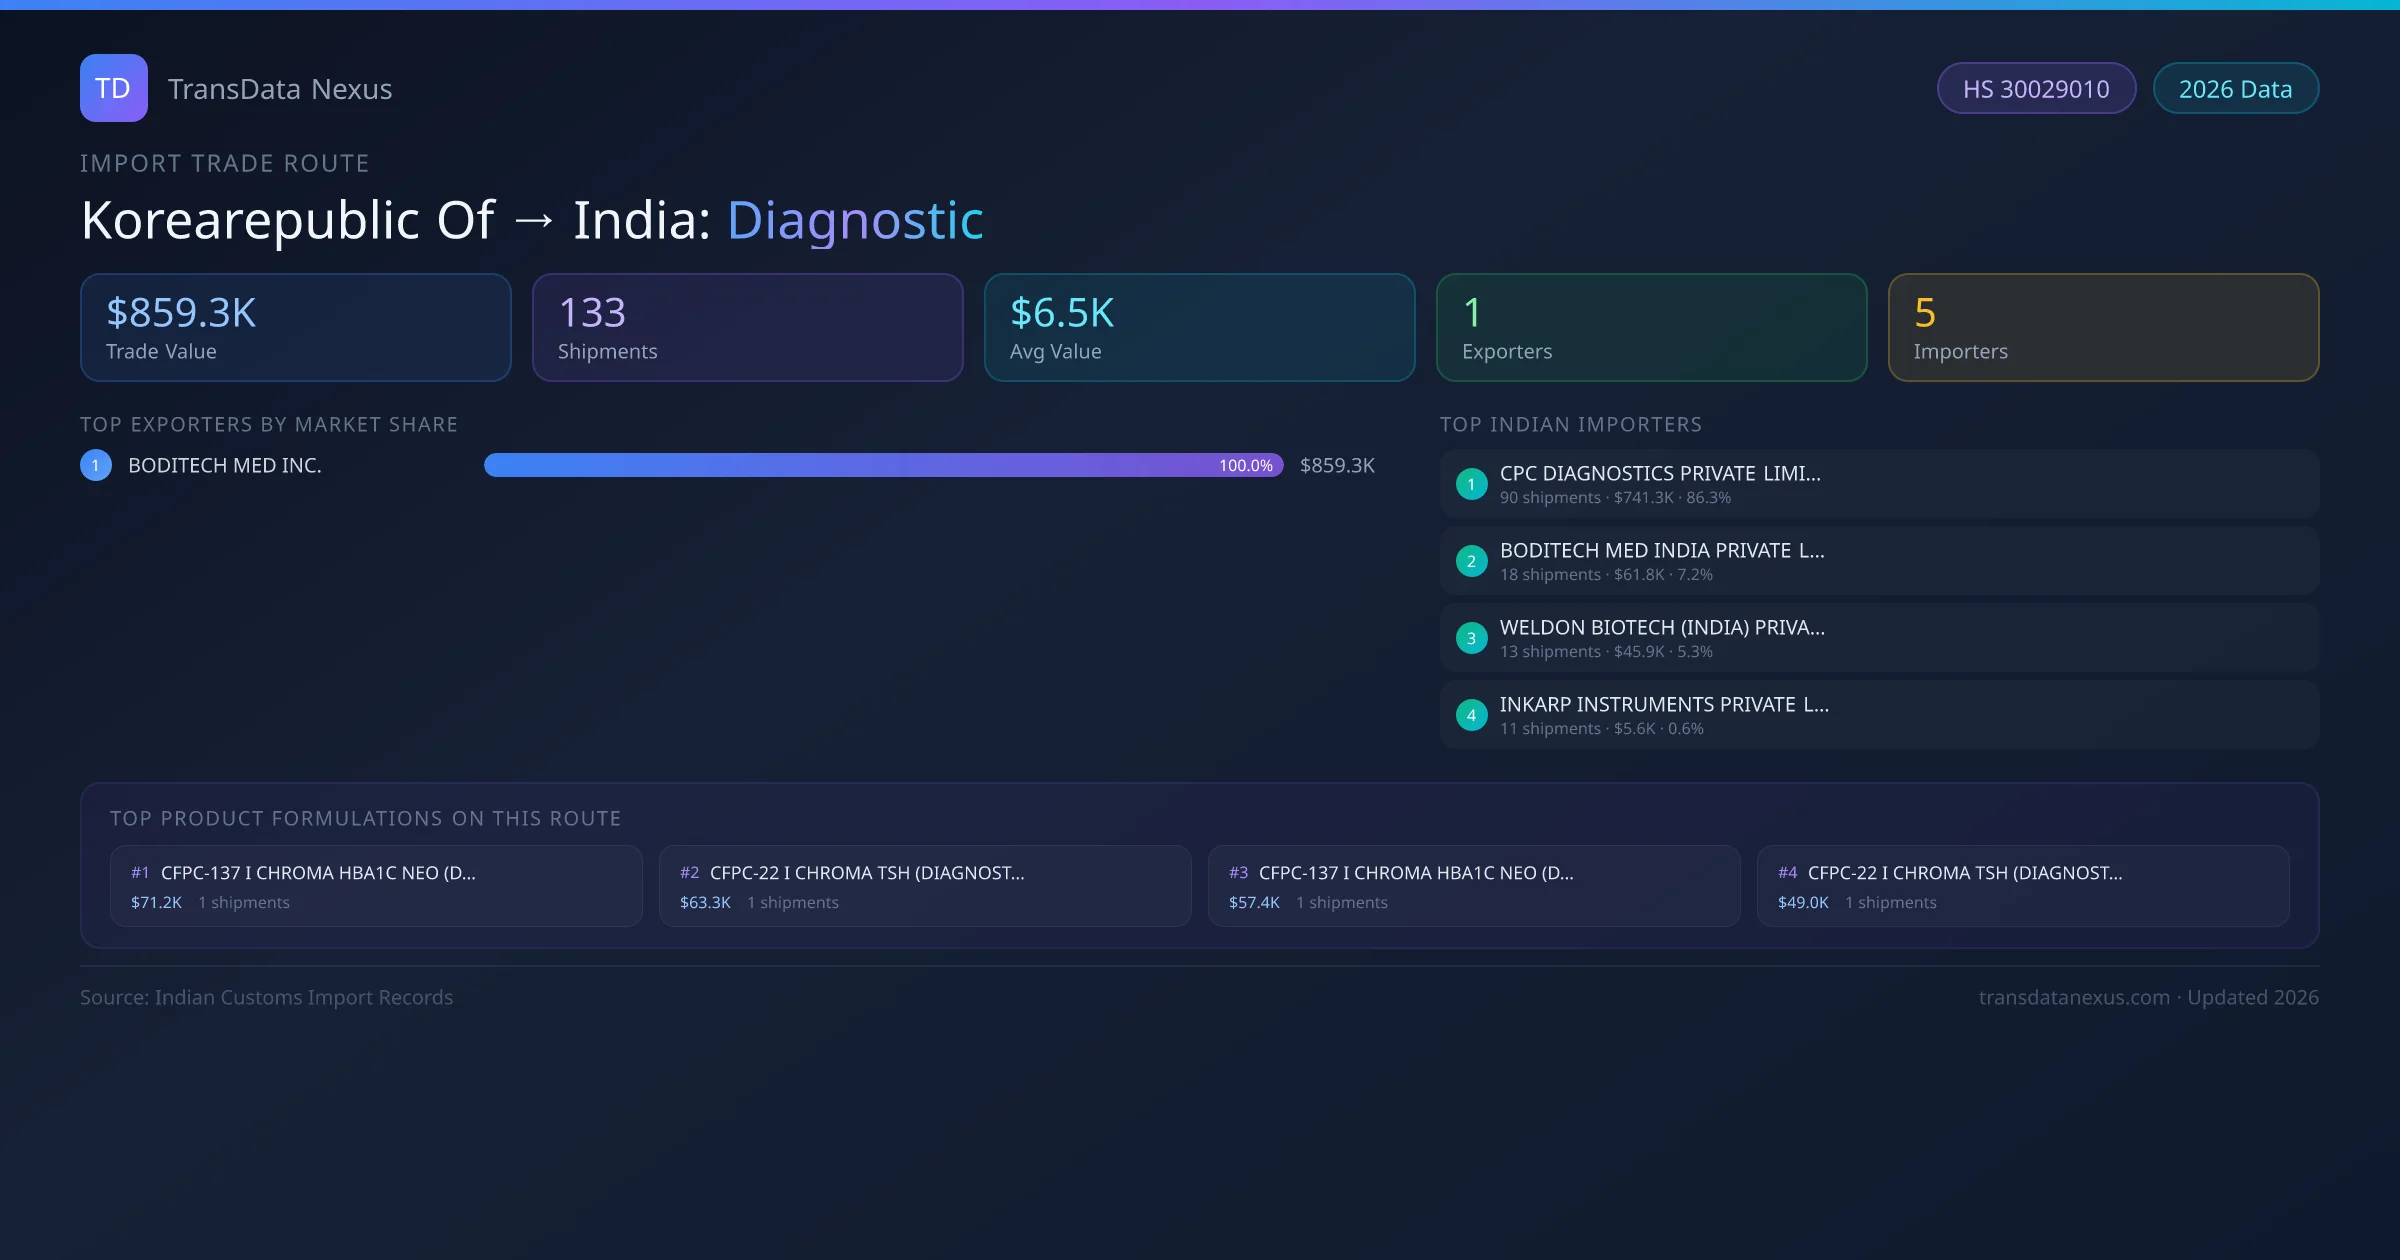2400x1260 pixels.
Task: Click the #4 marker on CFPC-22 I CHROMA TSH
Action: click(1787, 872)
